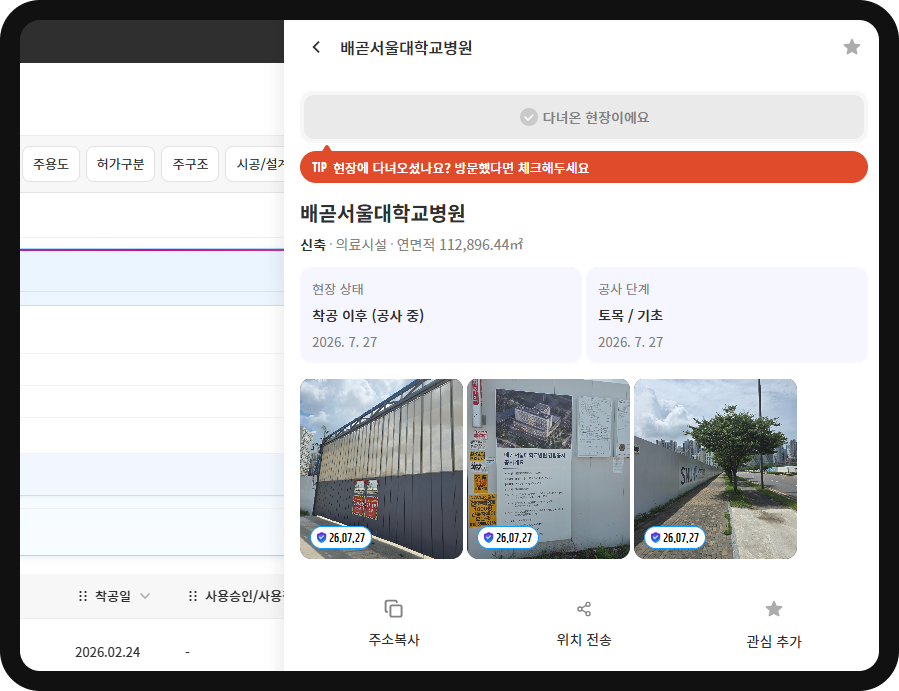The height and width of the screenshot is (691, 899).
Task: Click the large 배곧서울대학교병원 heading
Action: coord(382,213)
